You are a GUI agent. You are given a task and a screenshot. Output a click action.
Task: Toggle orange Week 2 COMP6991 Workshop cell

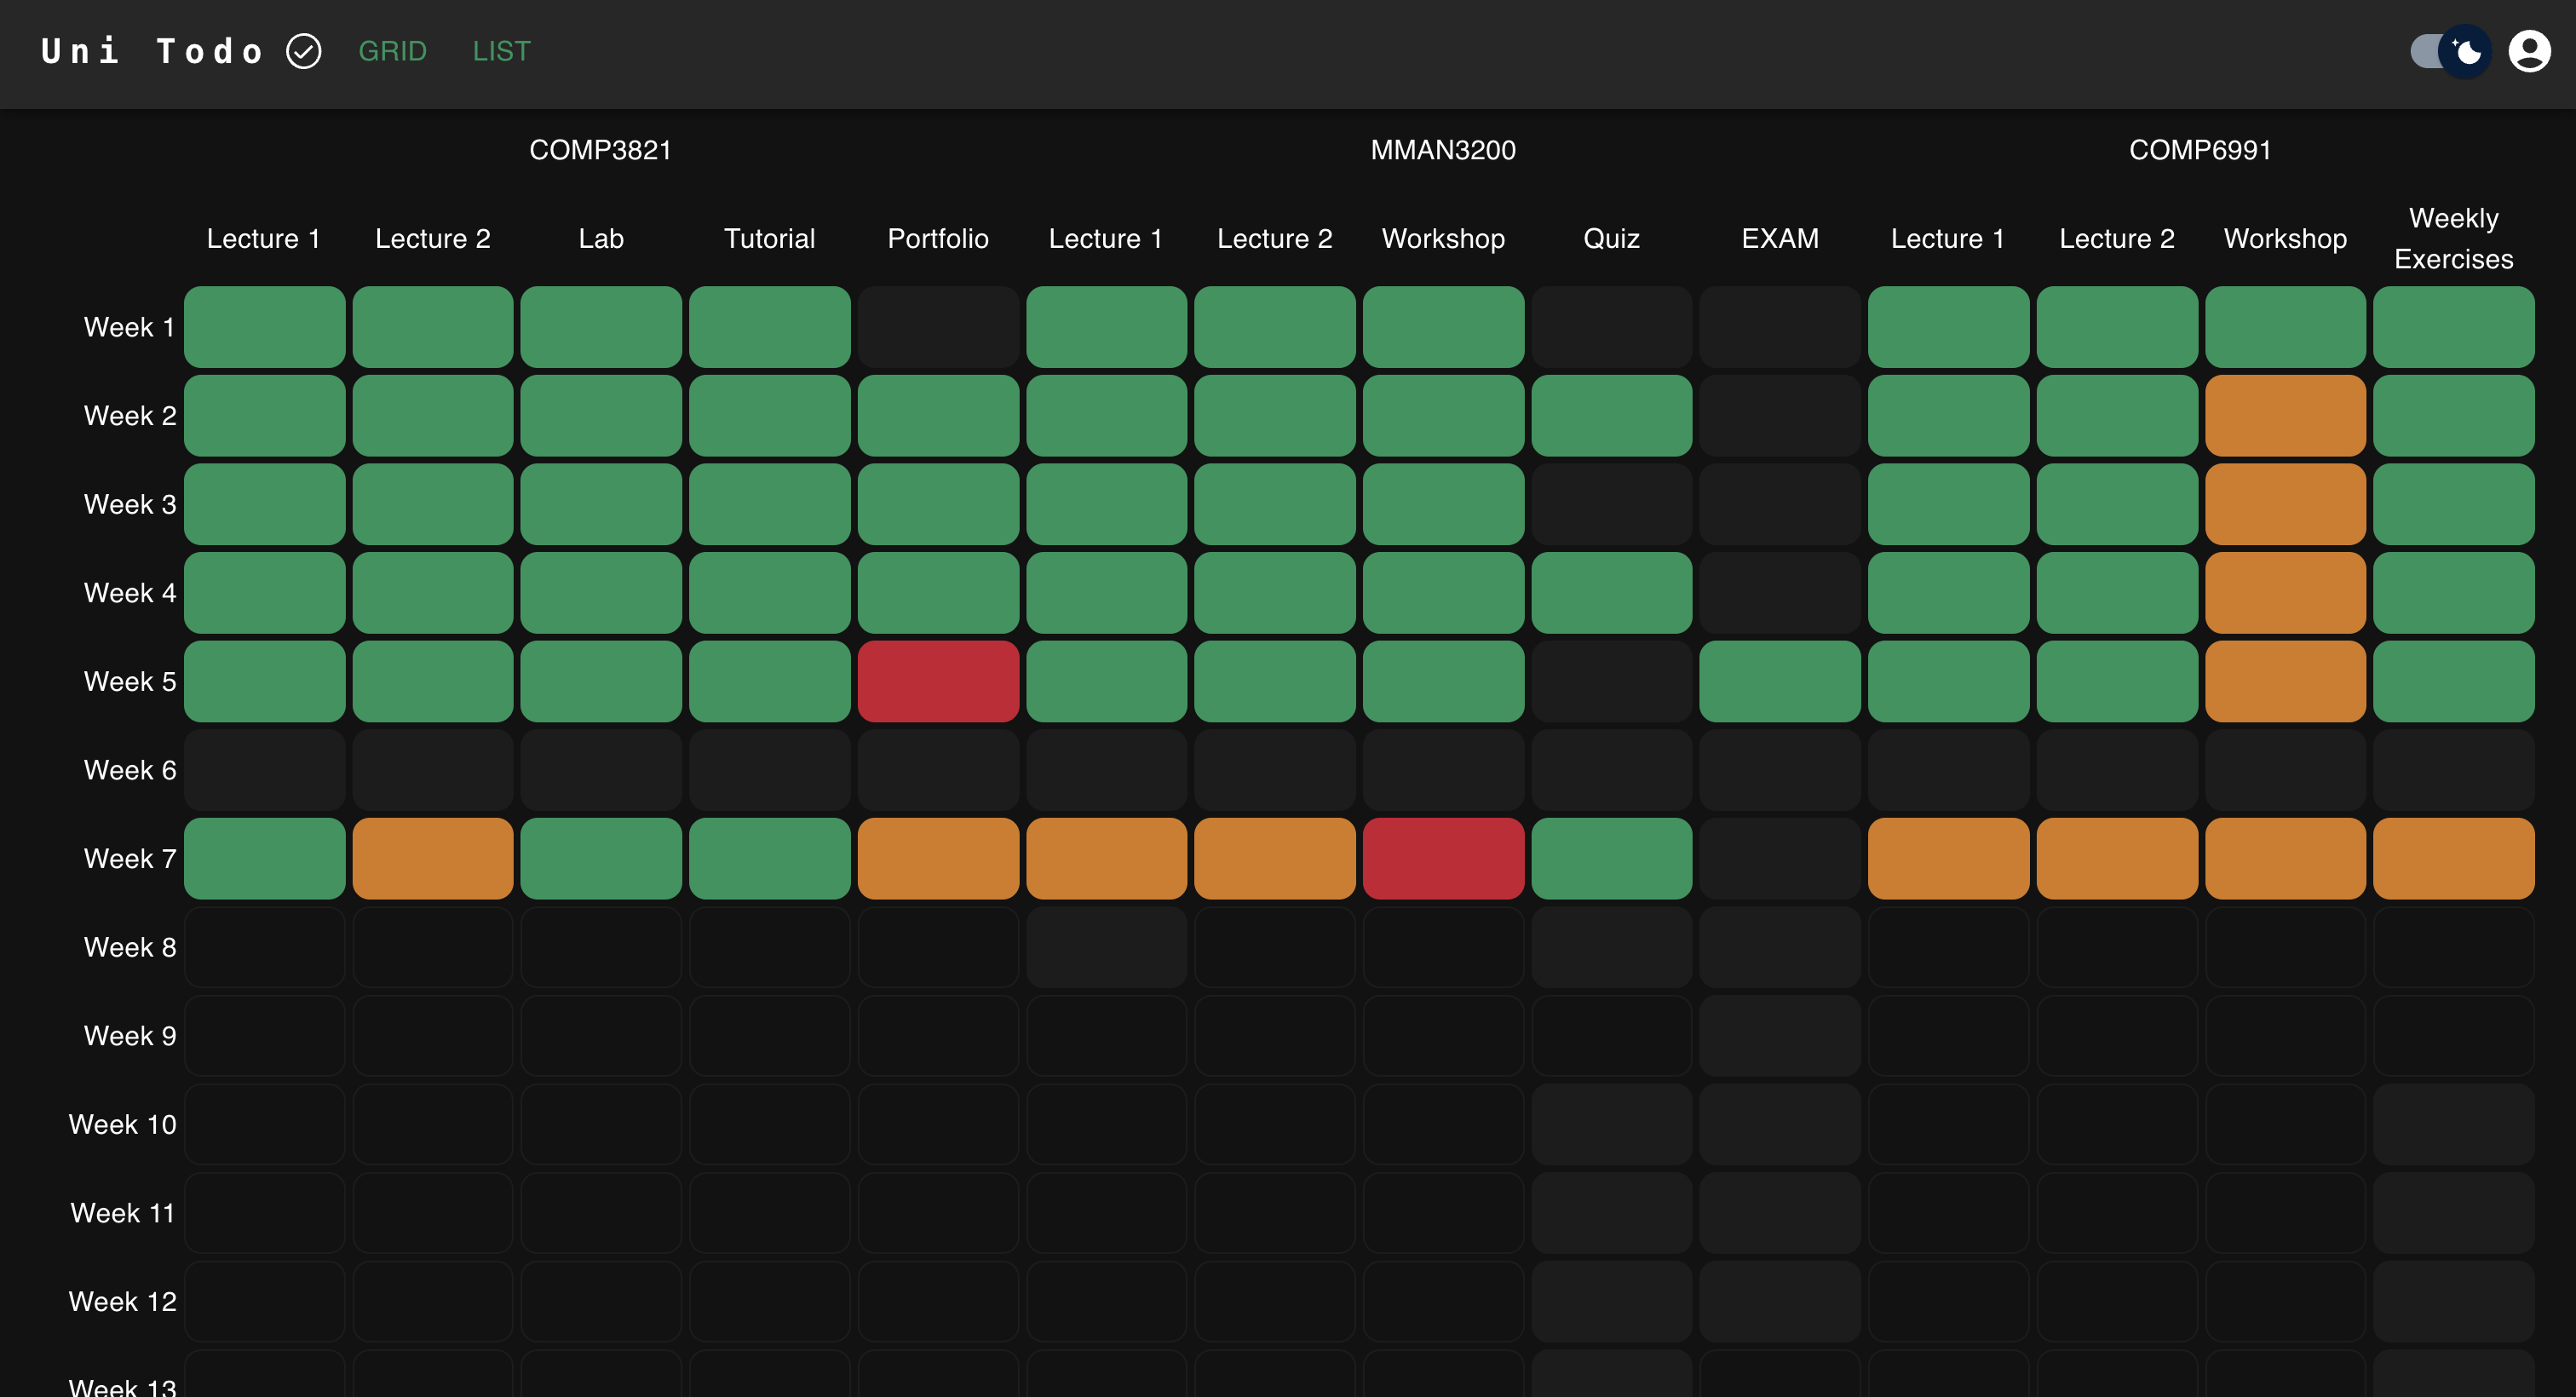coord(2285,415)
